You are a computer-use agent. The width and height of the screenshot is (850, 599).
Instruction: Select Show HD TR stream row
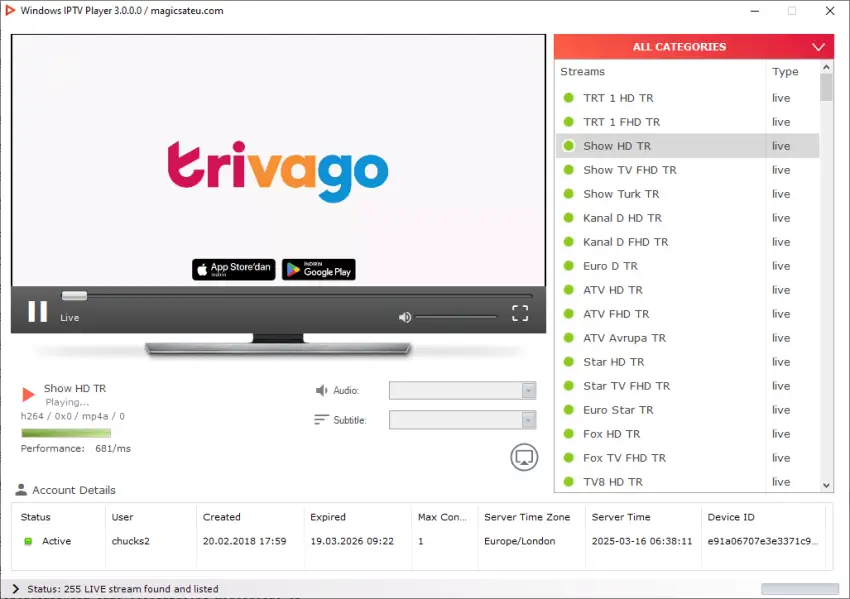point(687,146)
